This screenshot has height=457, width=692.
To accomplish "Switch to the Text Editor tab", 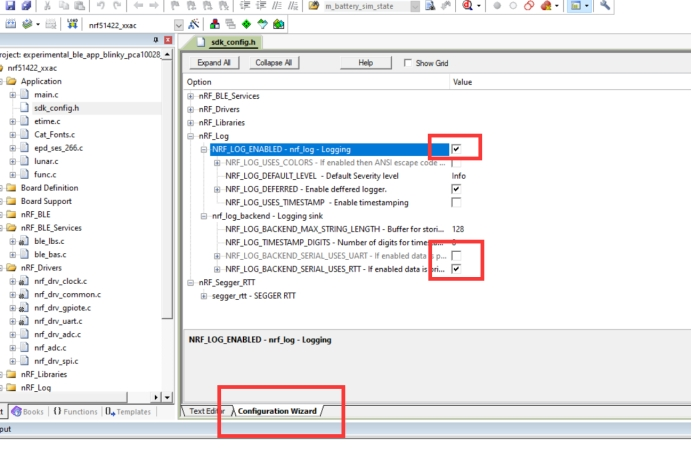I will [x=206, y=411].
